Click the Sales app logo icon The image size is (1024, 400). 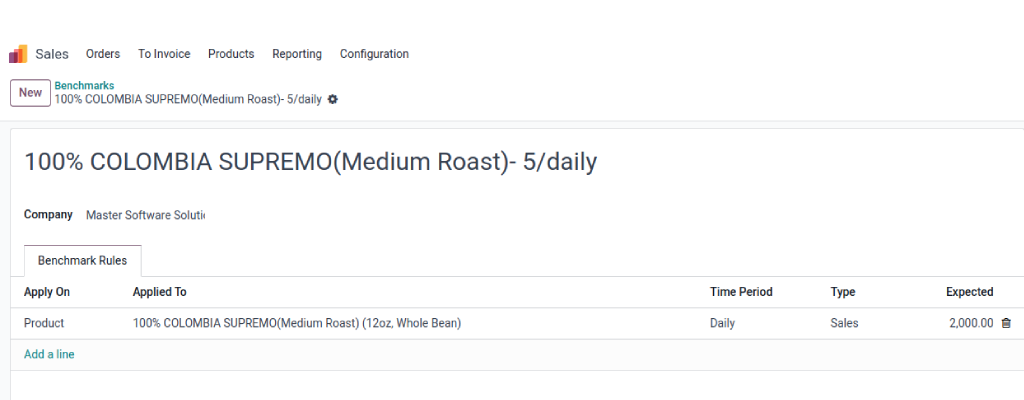[18, 54]
